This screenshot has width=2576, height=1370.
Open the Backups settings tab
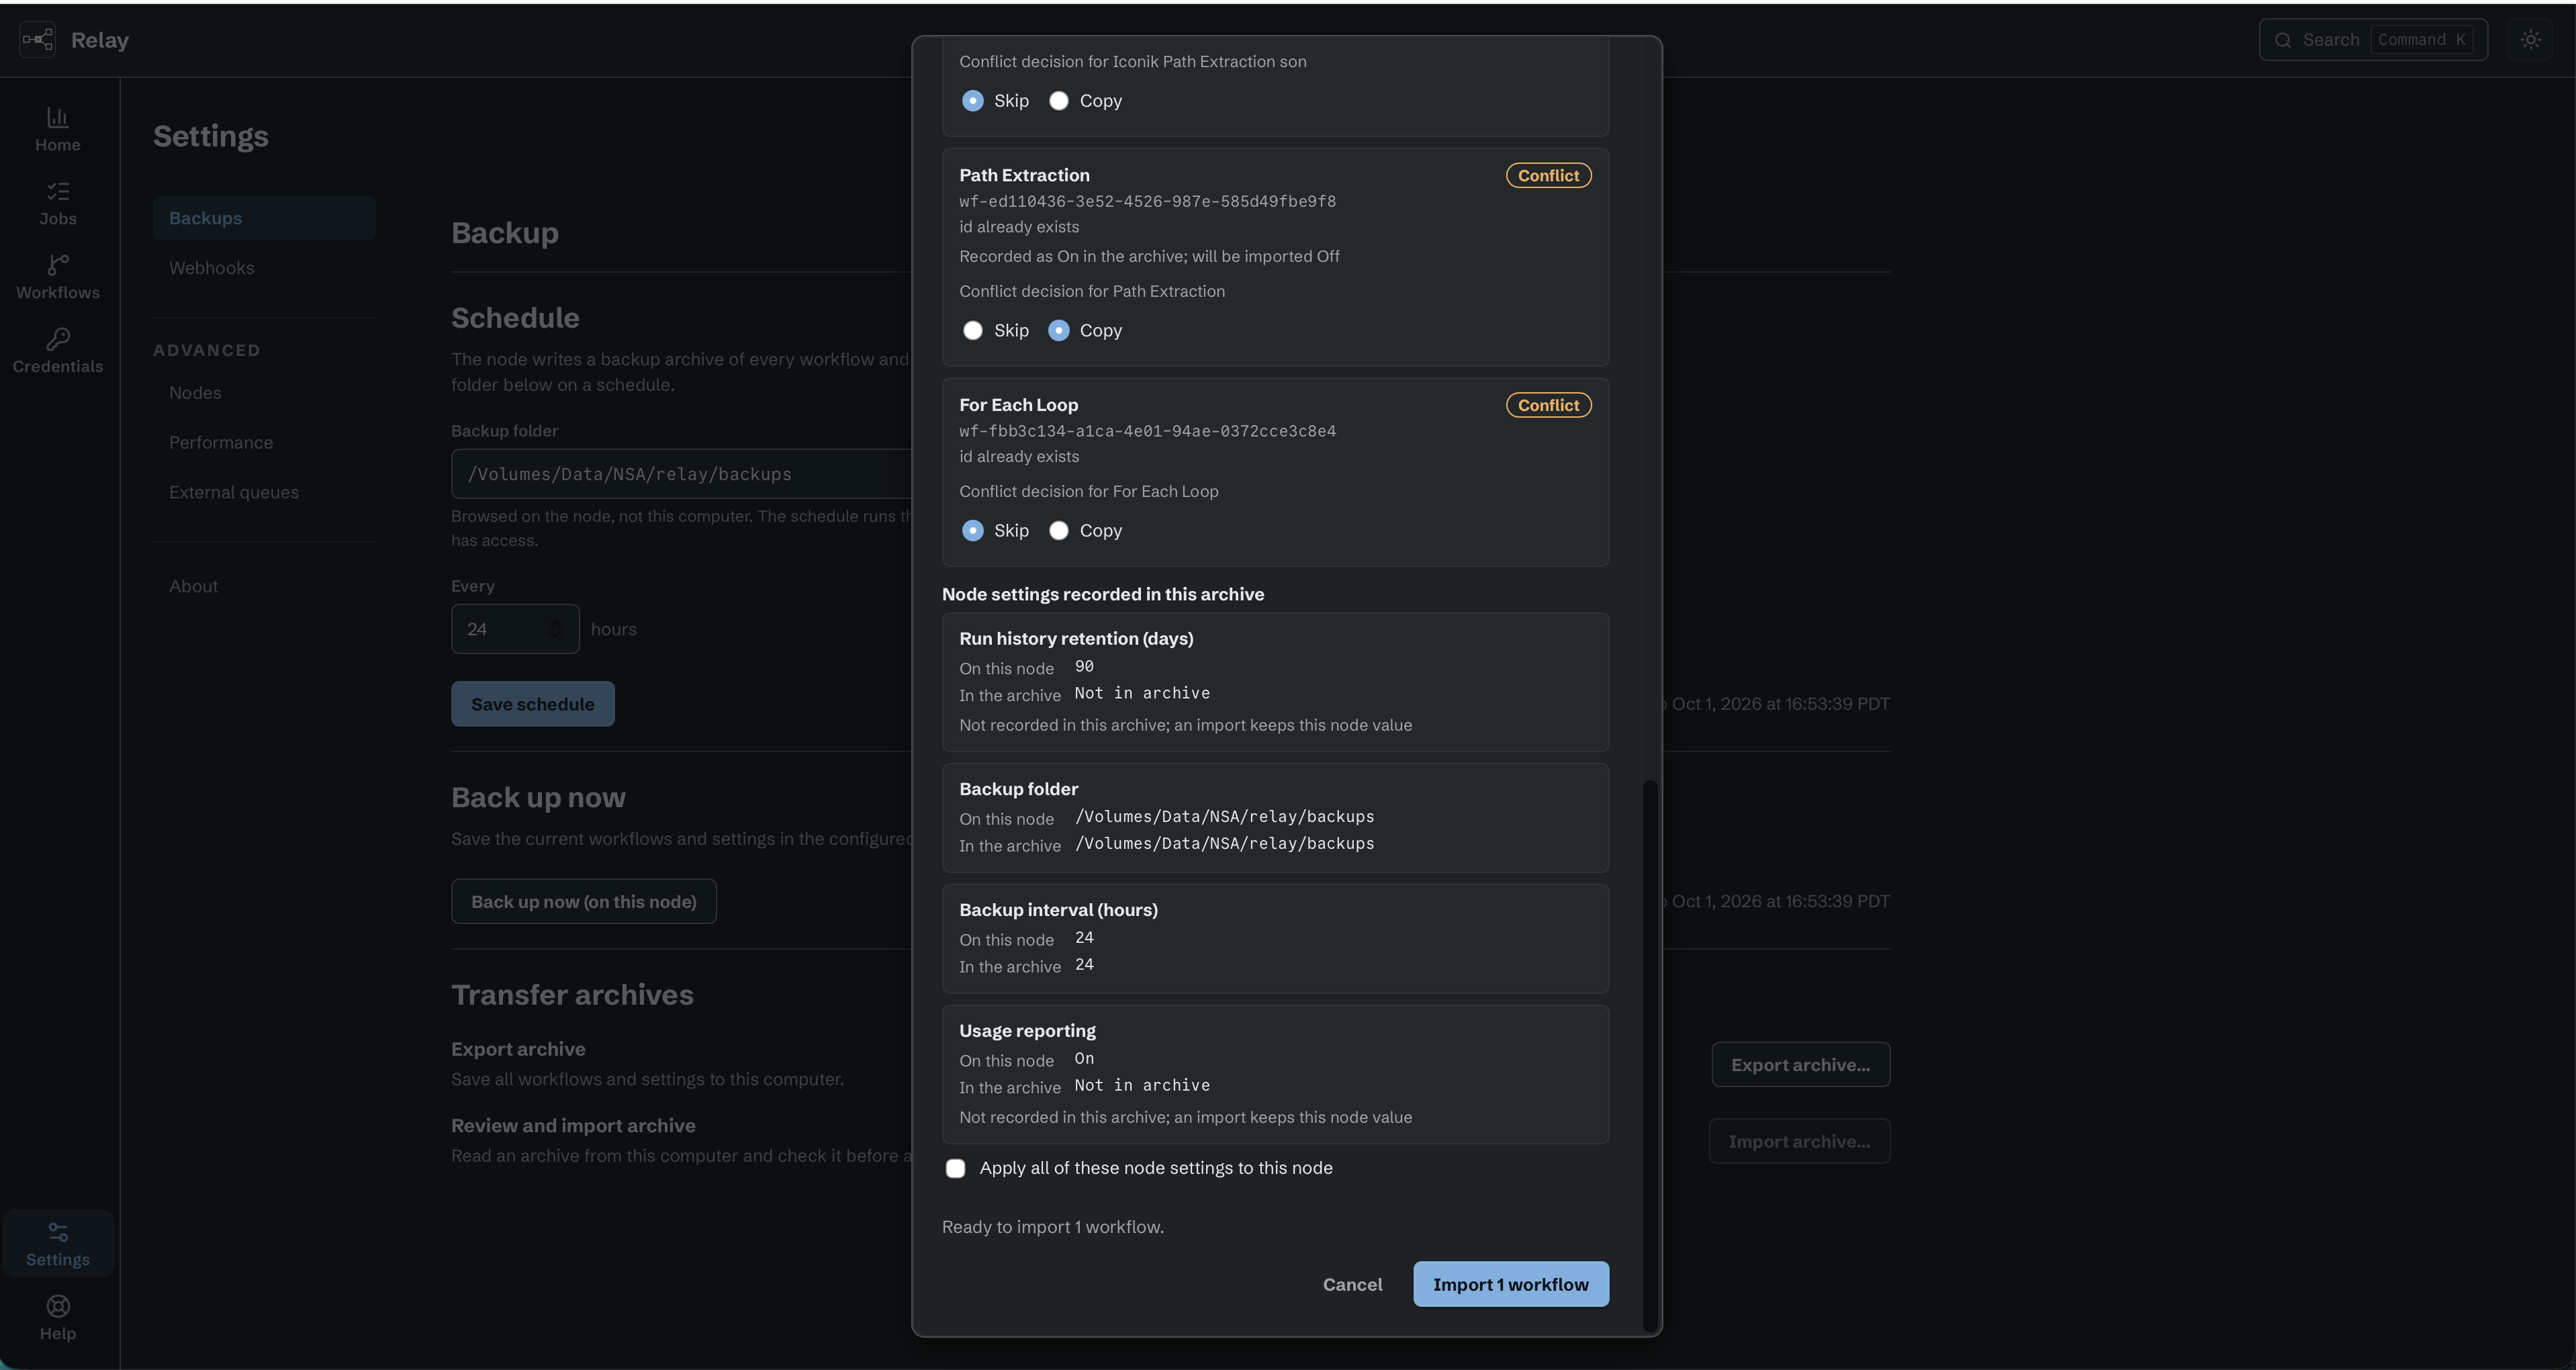pyautogui.click(x=264, y=218)
